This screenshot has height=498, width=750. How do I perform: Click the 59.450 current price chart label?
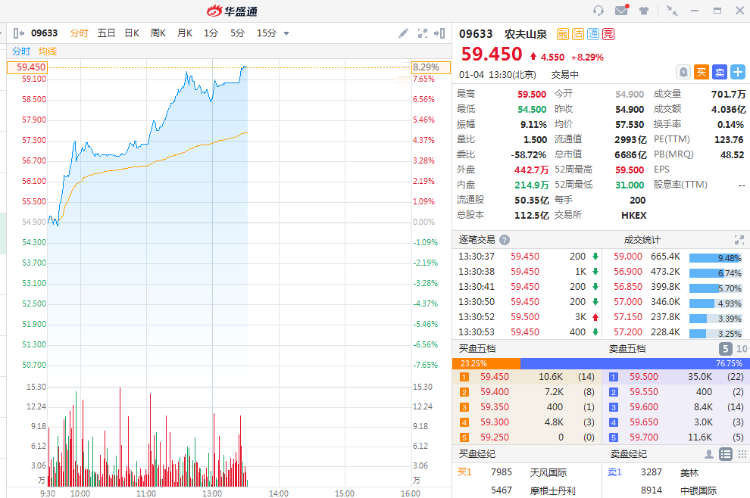[27, 67]
